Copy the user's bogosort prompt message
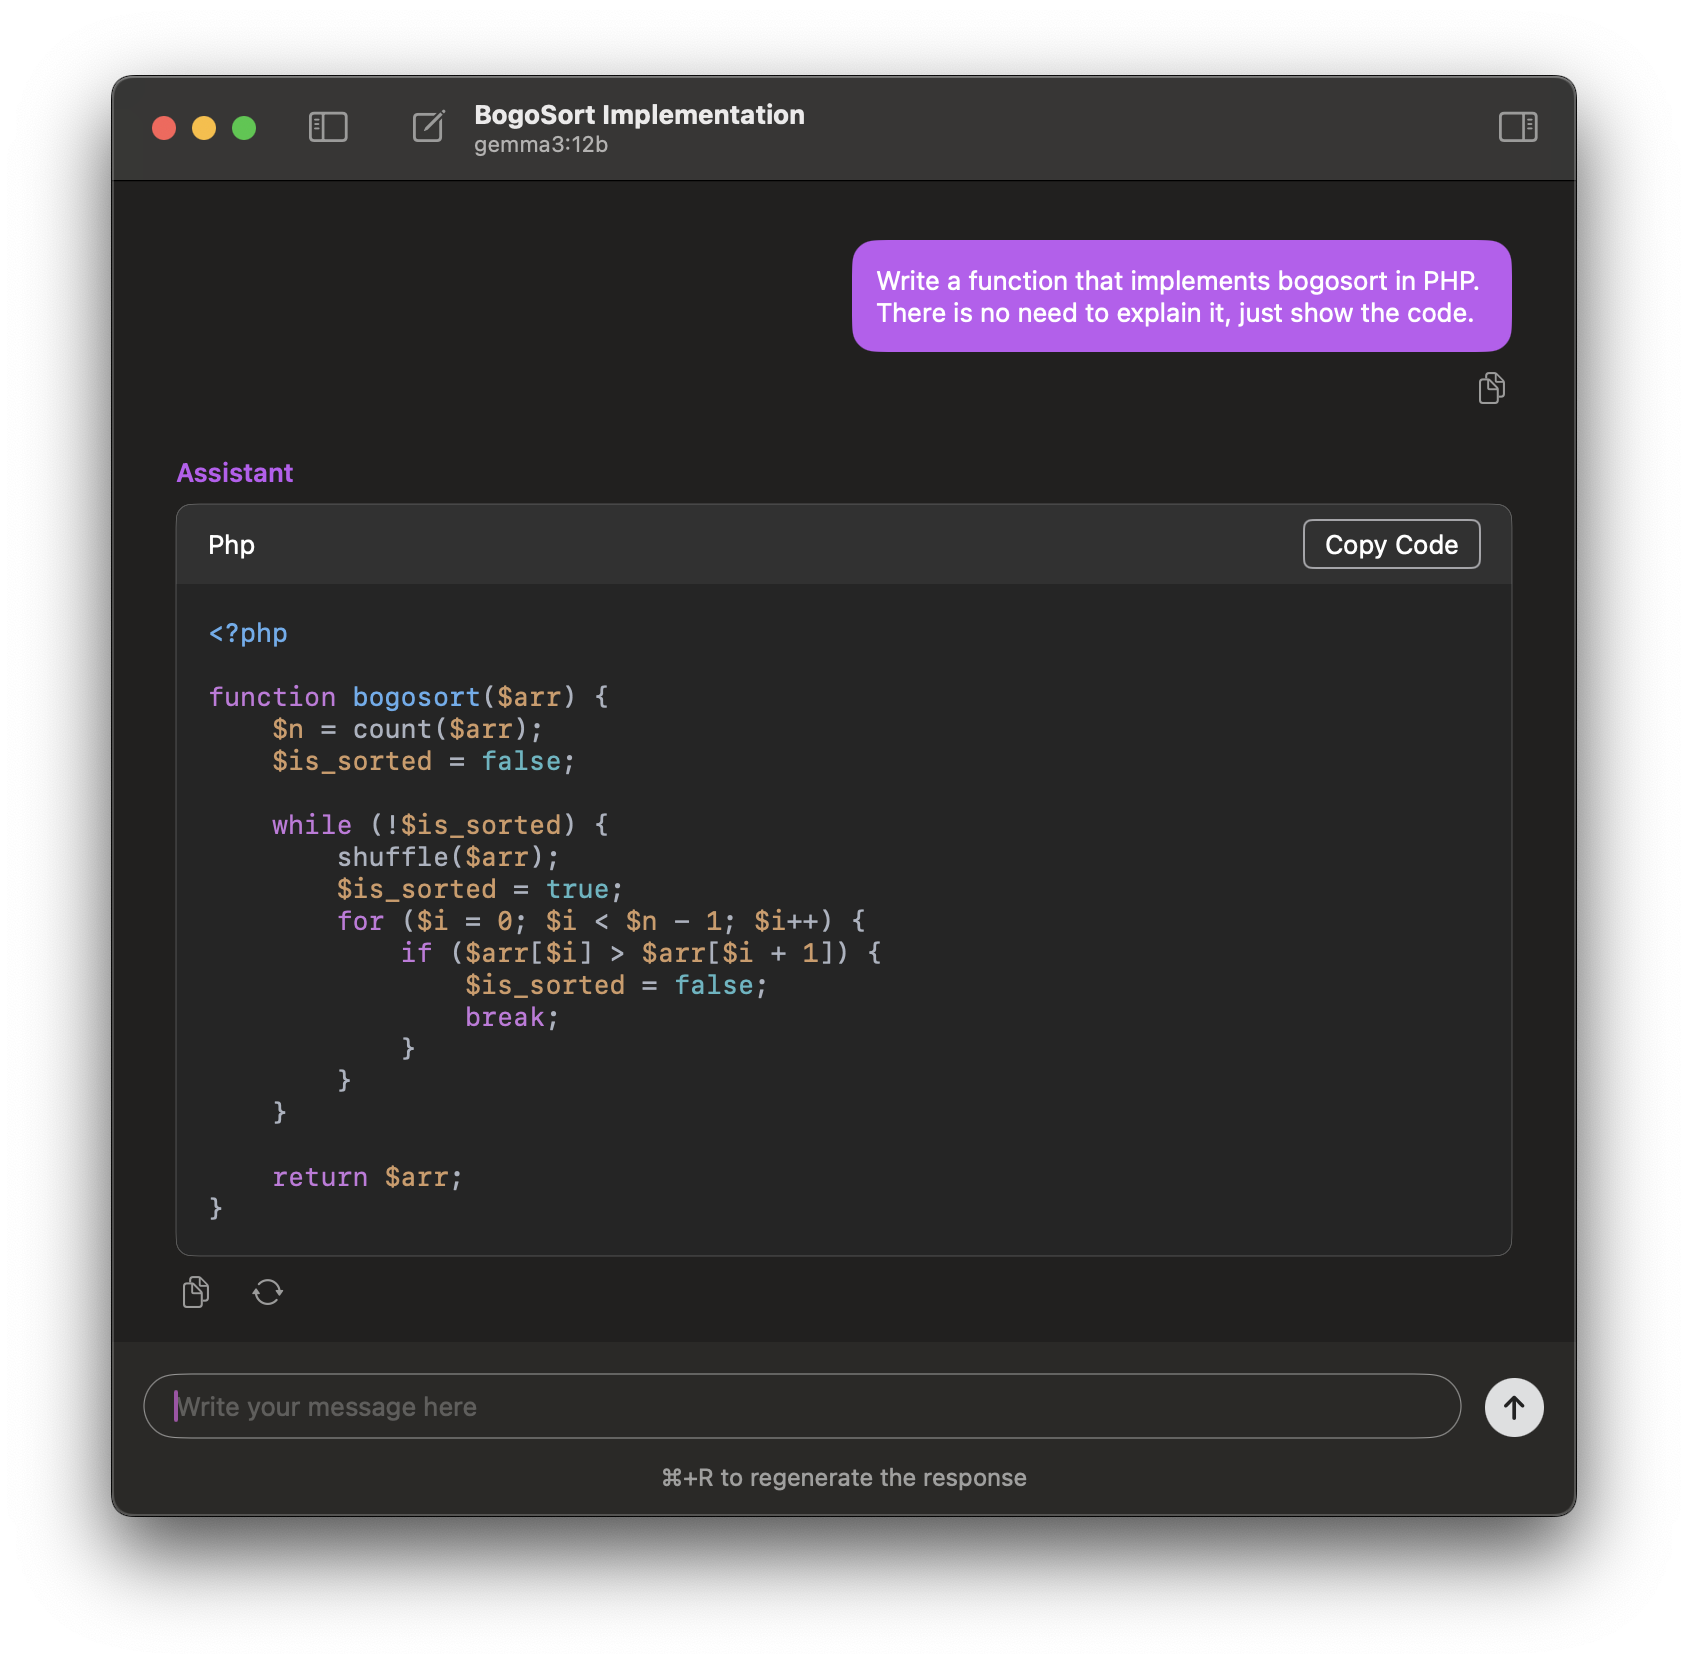 pyautogui.click(x=1491, y=388)
